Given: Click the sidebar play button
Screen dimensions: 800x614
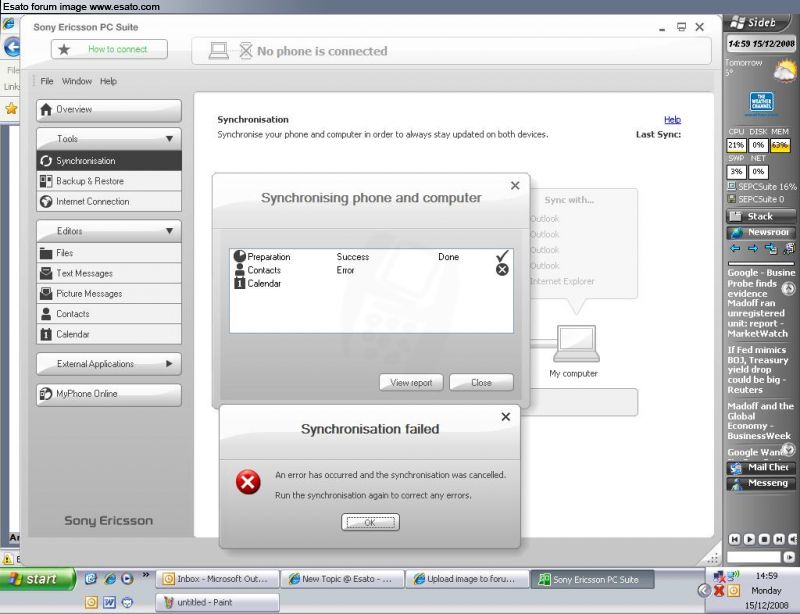Looking at the screenshot, I should 749,539.
